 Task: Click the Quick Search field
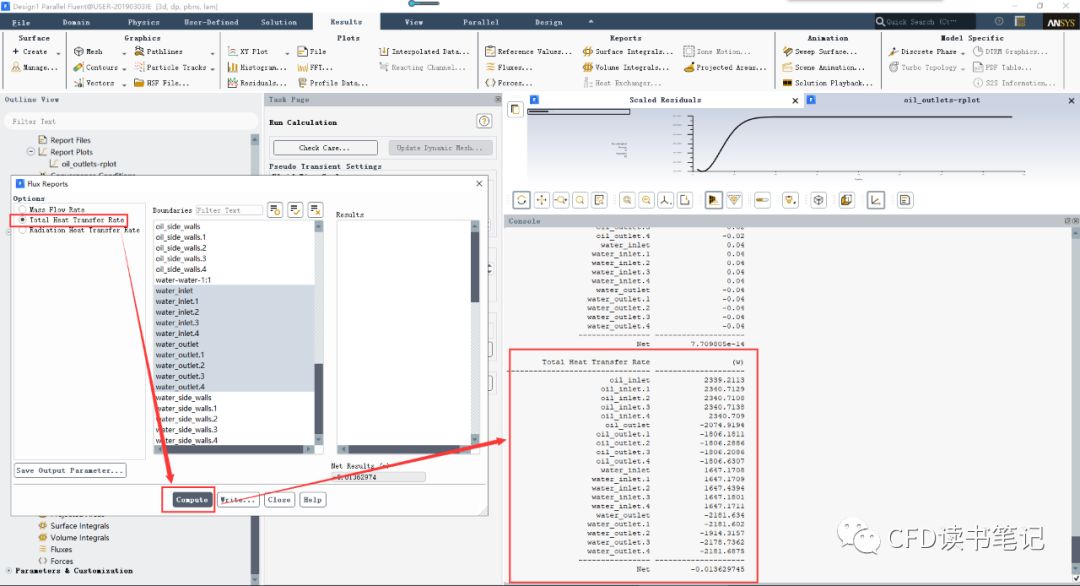tap(924, 22)
